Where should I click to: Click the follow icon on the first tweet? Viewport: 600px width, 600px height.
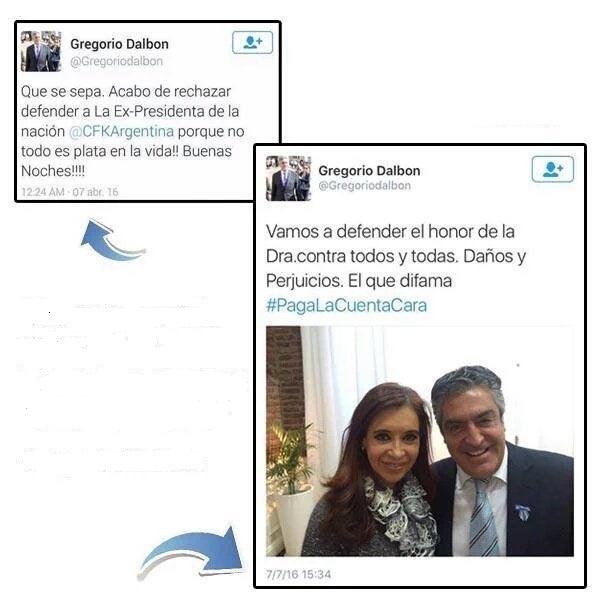tap(253, 42)
